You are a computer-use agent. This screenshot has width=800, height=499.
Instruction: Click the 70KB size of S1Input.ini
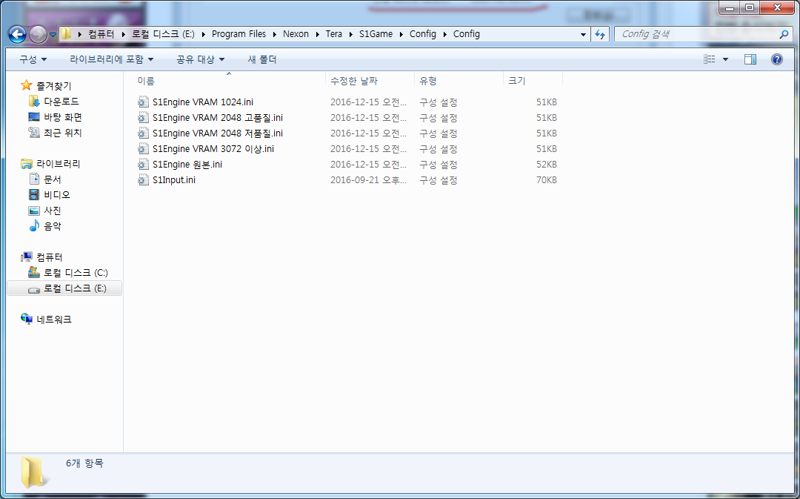(546, 180)
